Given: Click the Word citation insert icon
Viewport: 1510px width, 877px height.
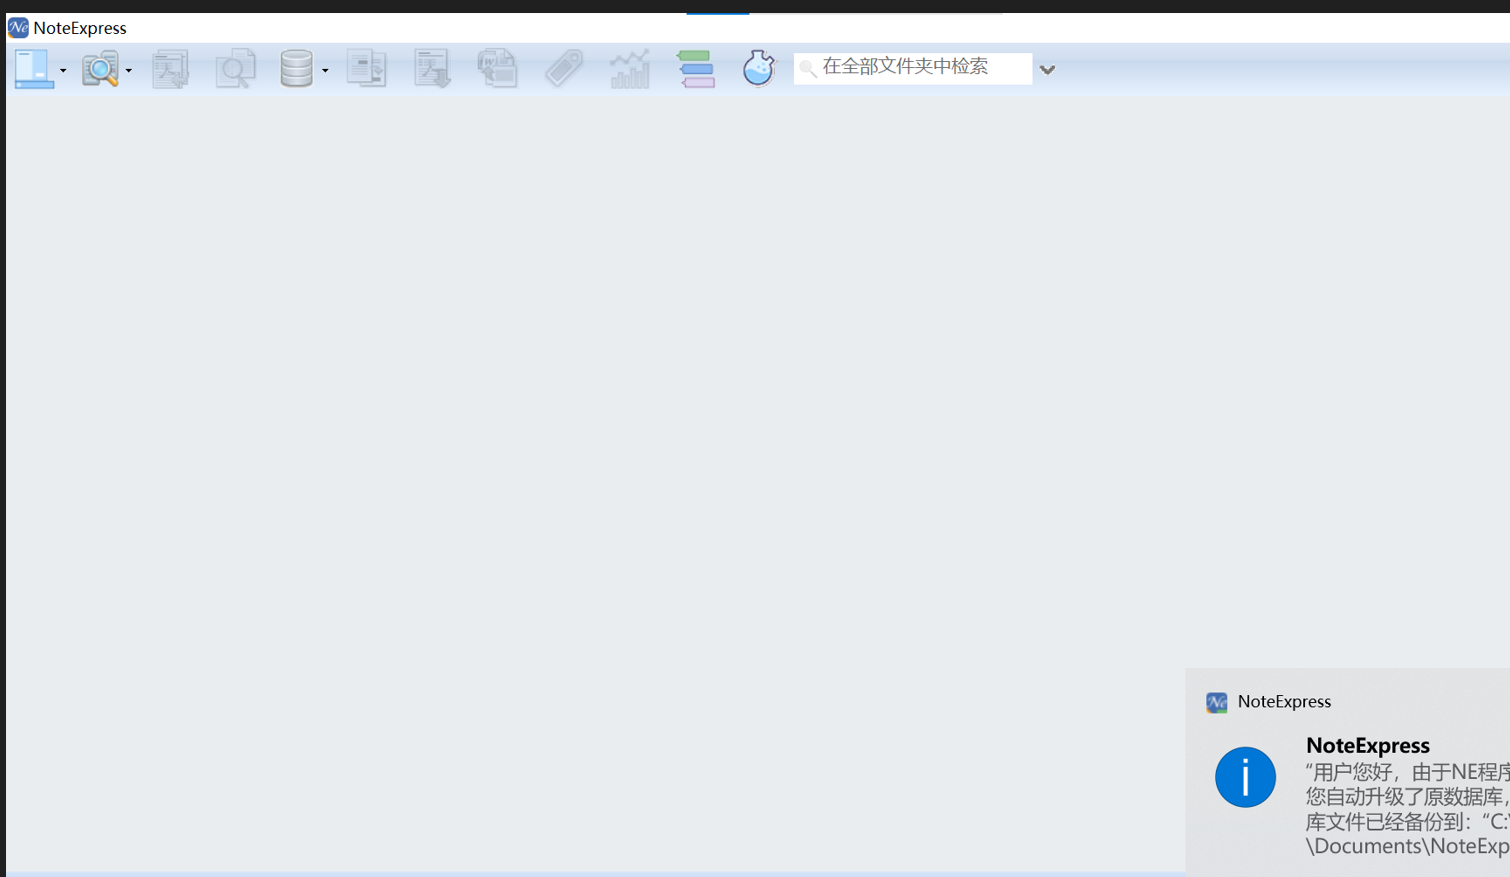Looking at the screenshot, I should coord(497,69).
